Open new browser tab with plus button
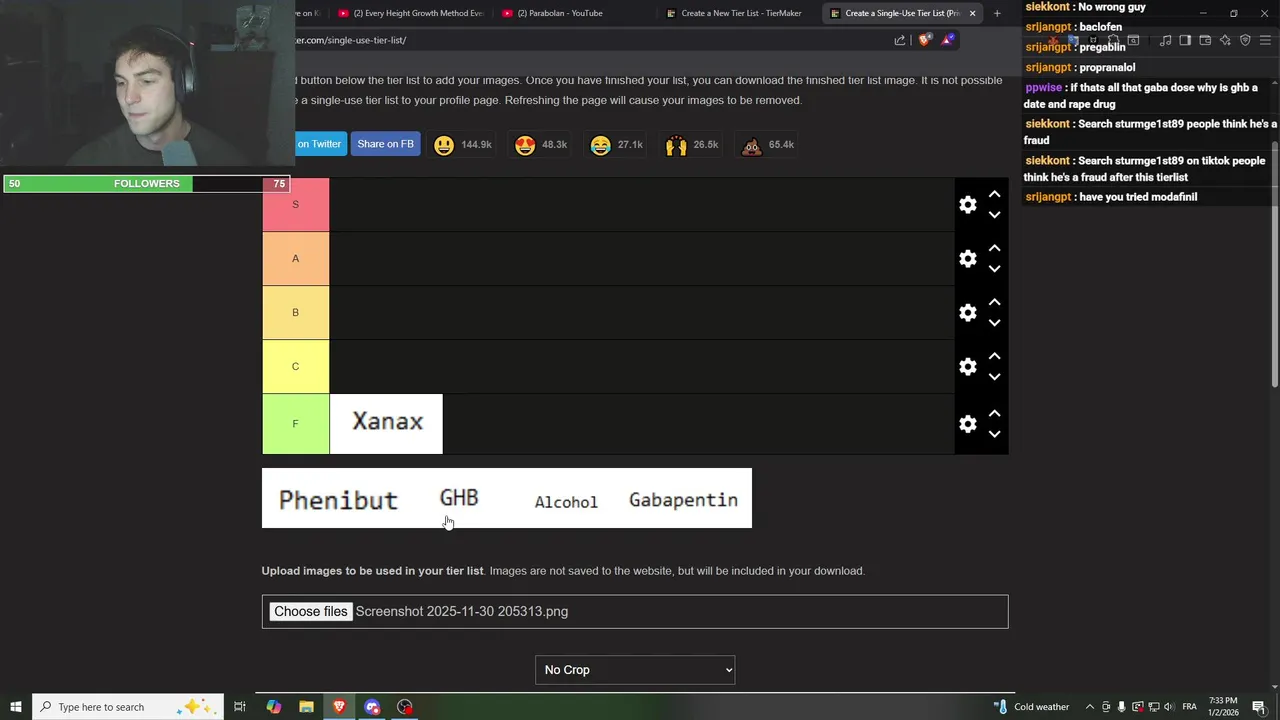This screenshot has width=1280, height=720. pos(997,13)
